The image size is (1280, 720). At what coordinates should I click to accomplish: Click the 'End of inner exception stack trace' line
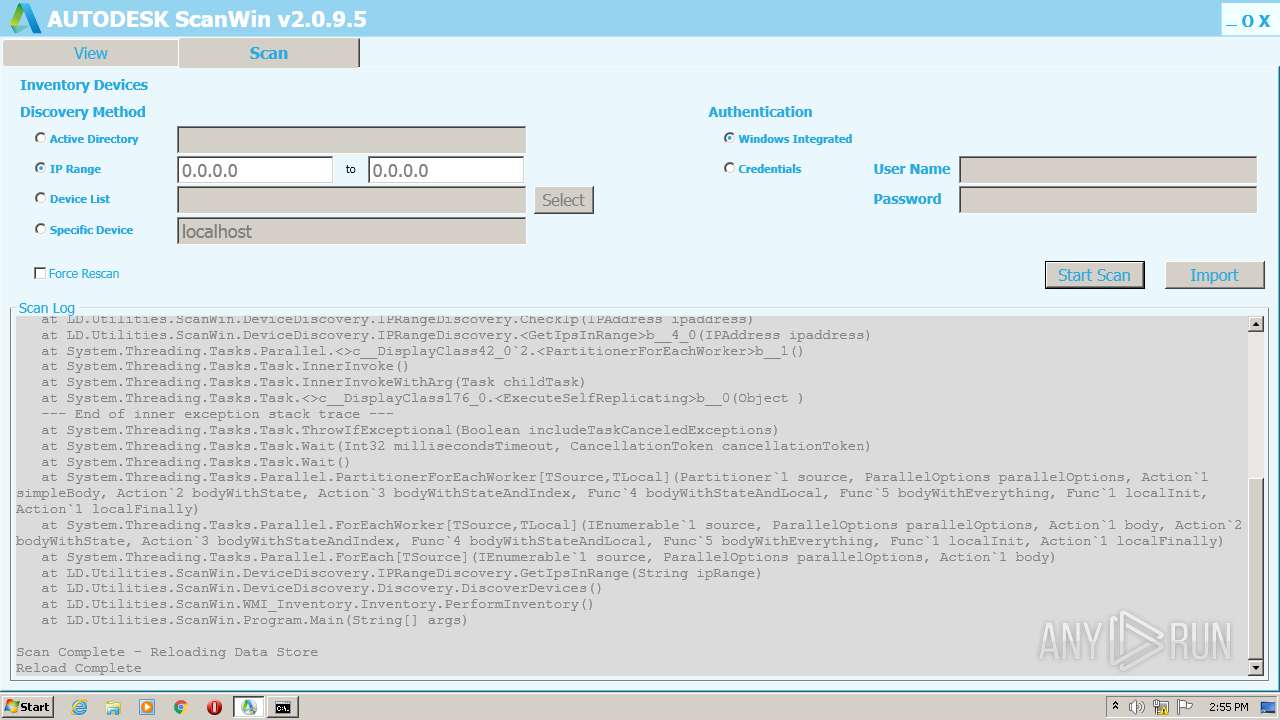[x=217, y=414]
